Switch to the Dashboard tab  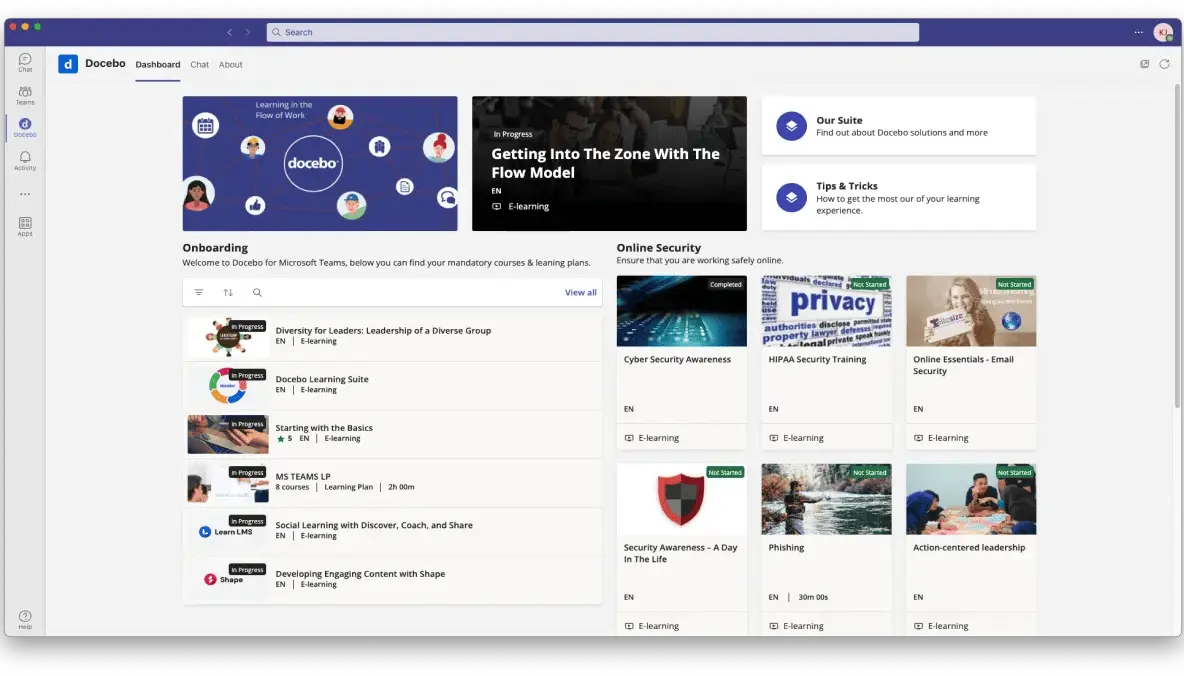coord(158,65)
